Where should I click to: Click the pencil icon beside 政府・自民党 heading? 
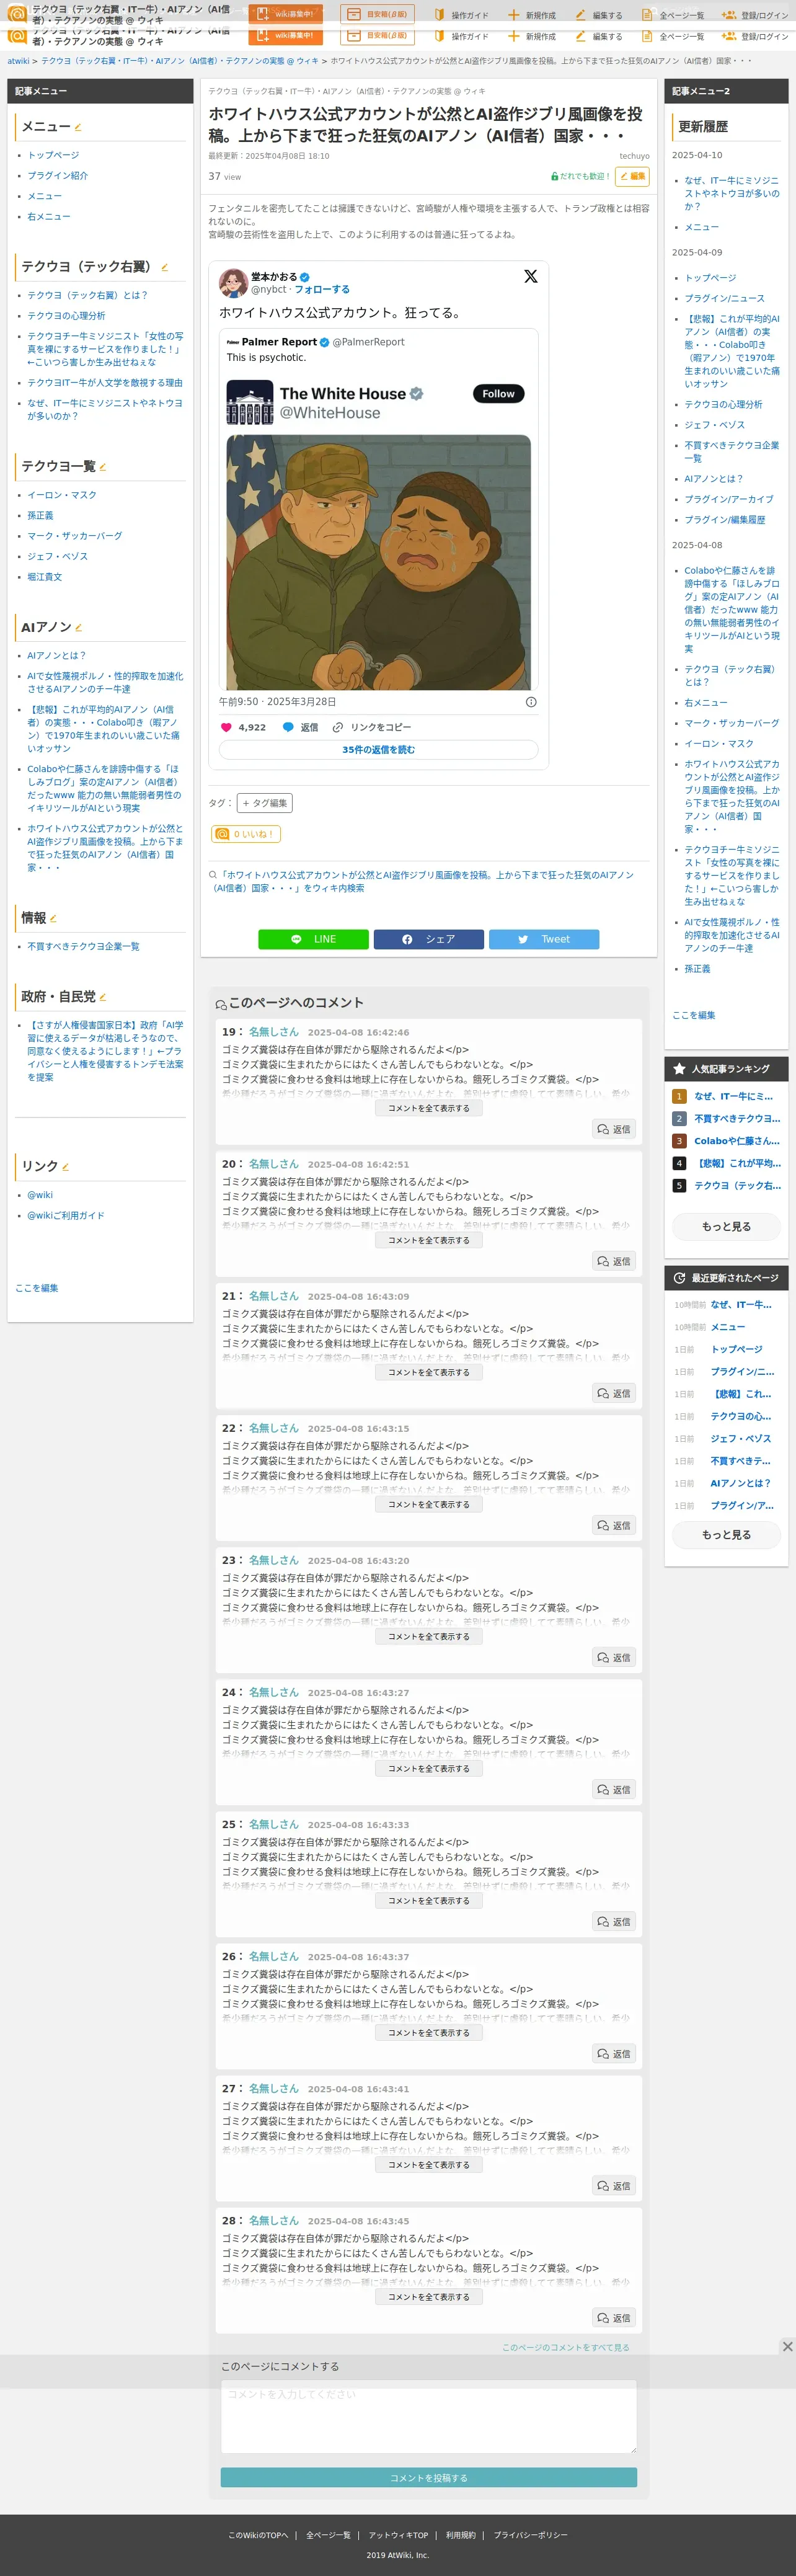coord(102,997)
